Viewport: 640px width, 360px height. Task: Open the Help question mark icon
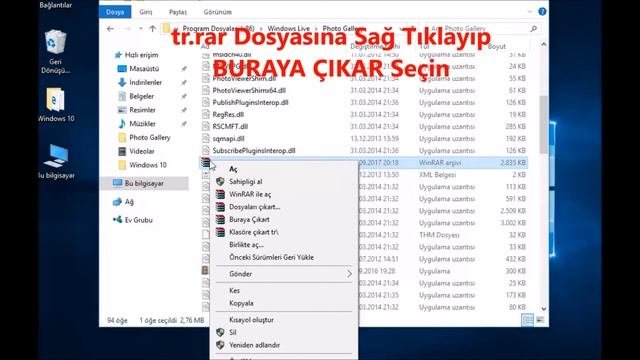pyautogui.click(x=542, y=11)
